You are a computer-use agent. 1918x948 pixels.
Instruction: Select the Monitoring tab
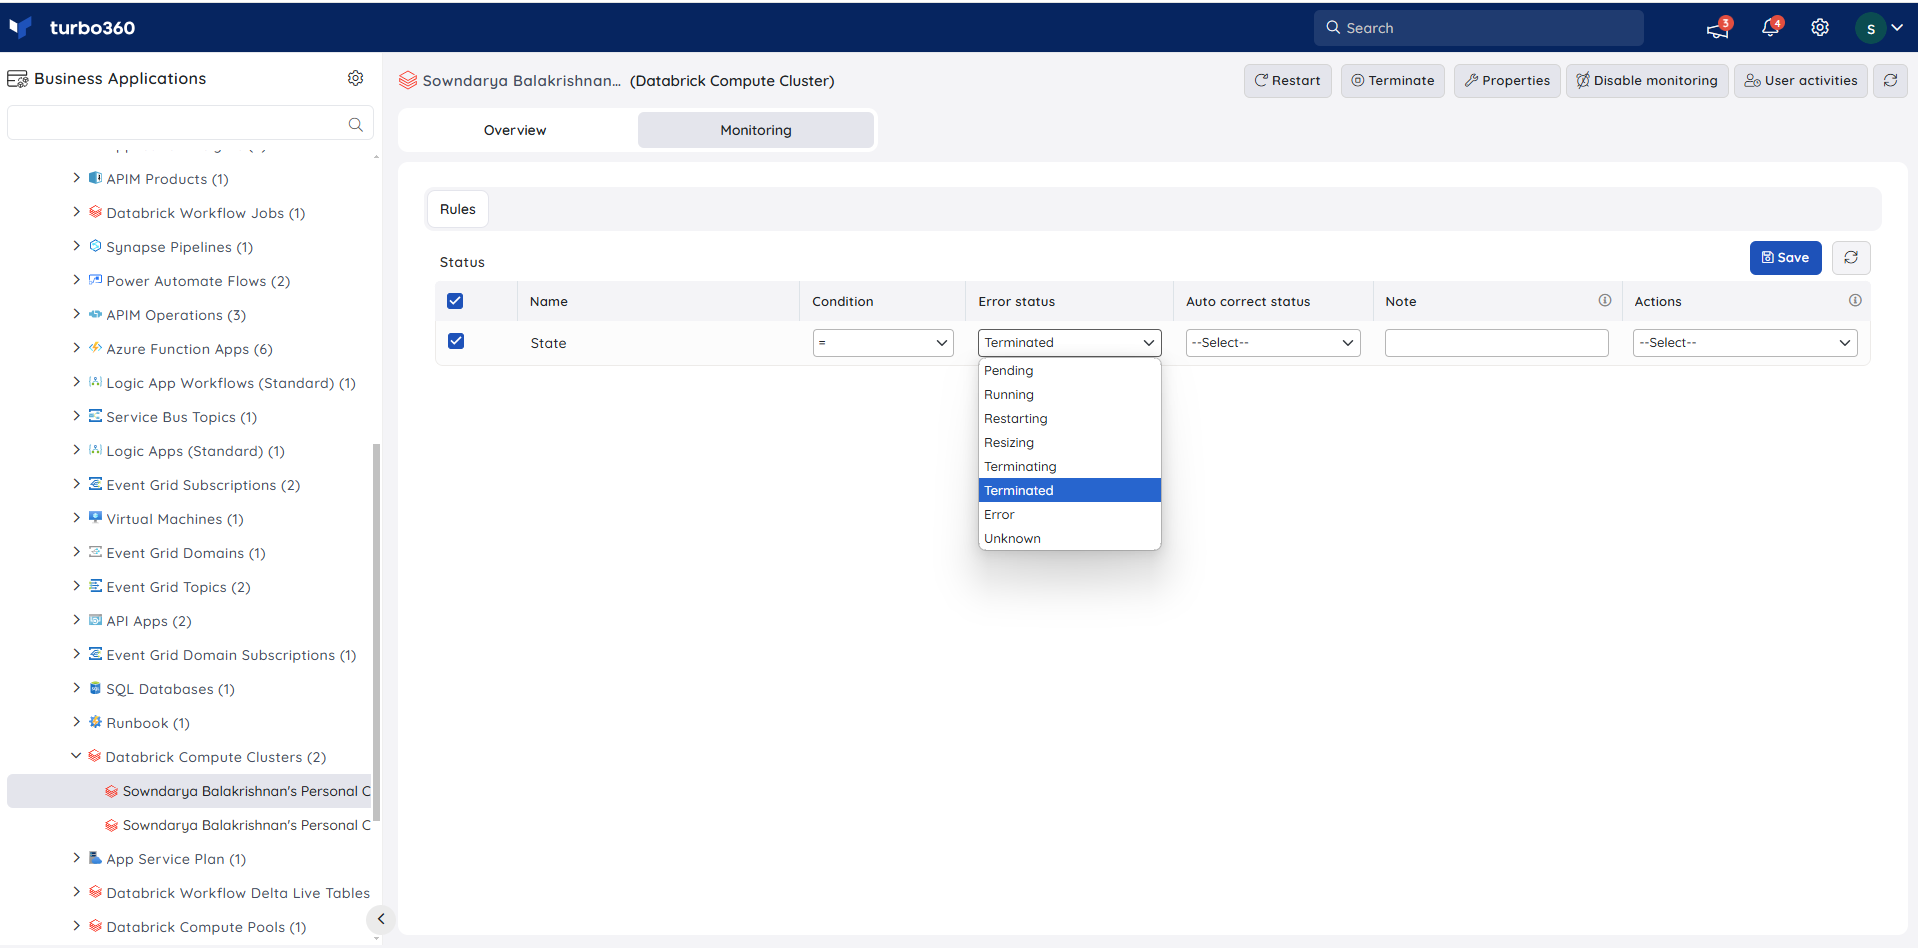pos(756,130)
